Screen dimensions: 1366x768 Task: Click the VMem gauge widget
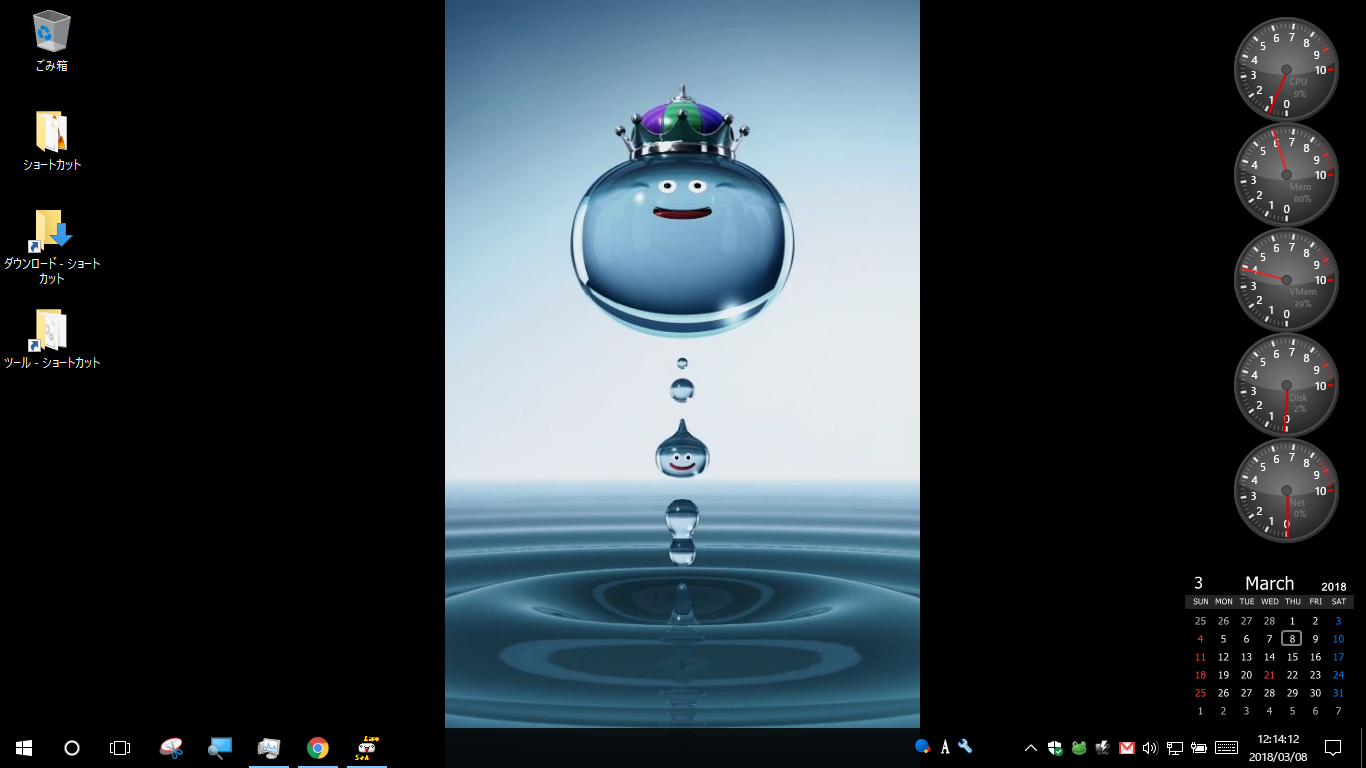point(1286,280)
